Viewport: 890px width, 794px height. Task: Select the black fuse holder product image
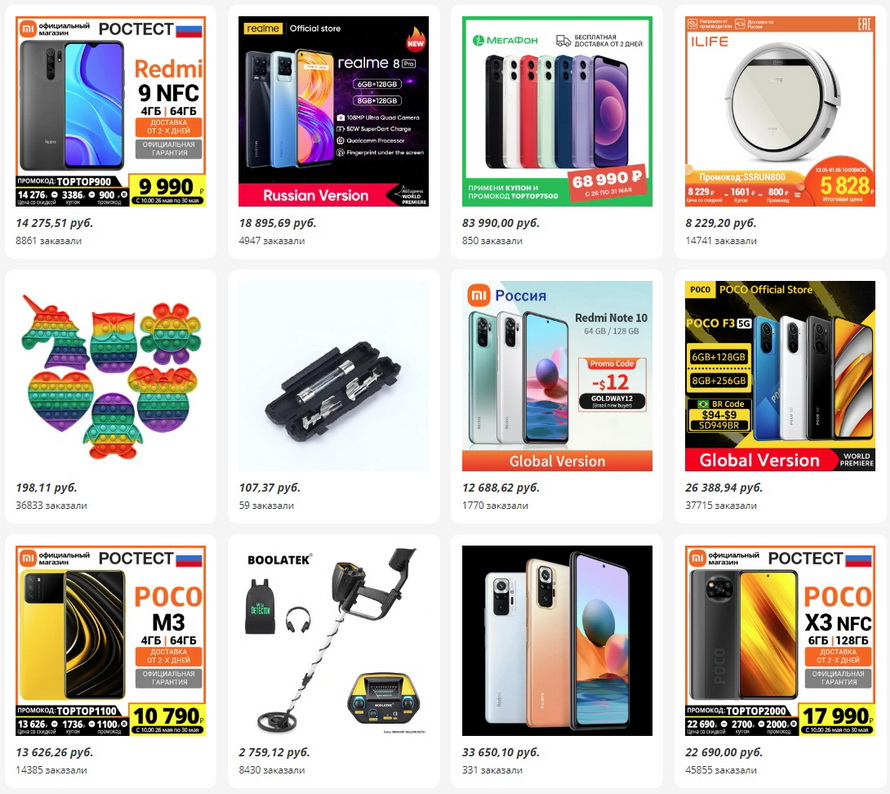pyautogui.click(x=334, y=376)
